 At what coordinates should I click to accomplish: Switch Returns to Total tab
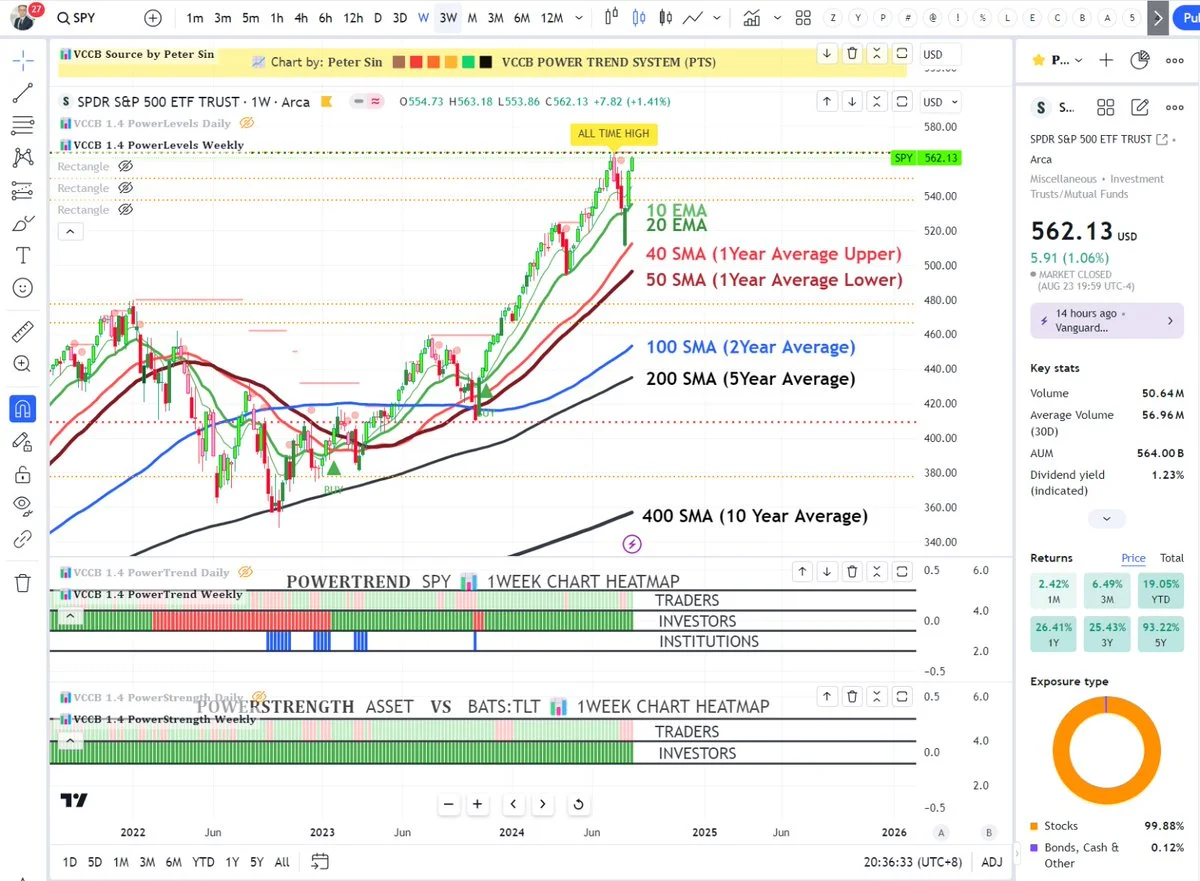pos(1171,558)
